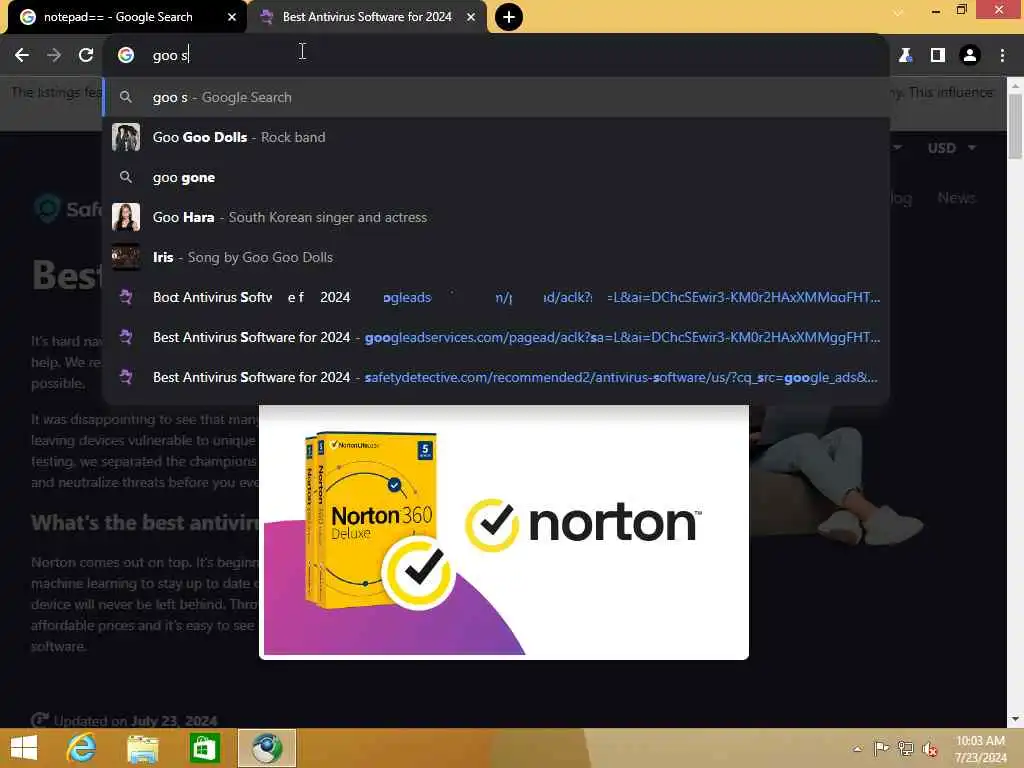This screenshot has height=768, width=1024.
Task: Close the Best Antivirus Software tab
Action: [x=471, y=17]
